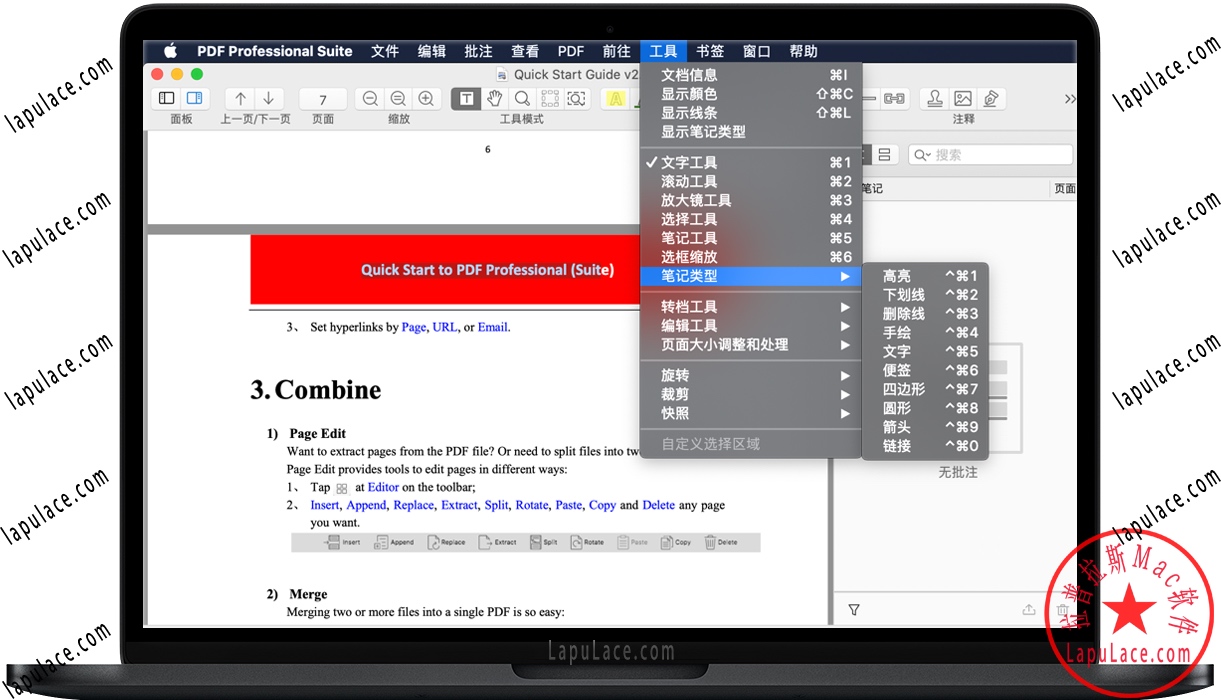Open the Apple menu
Screen dimensions: 1221x700
tap(169, 51)
